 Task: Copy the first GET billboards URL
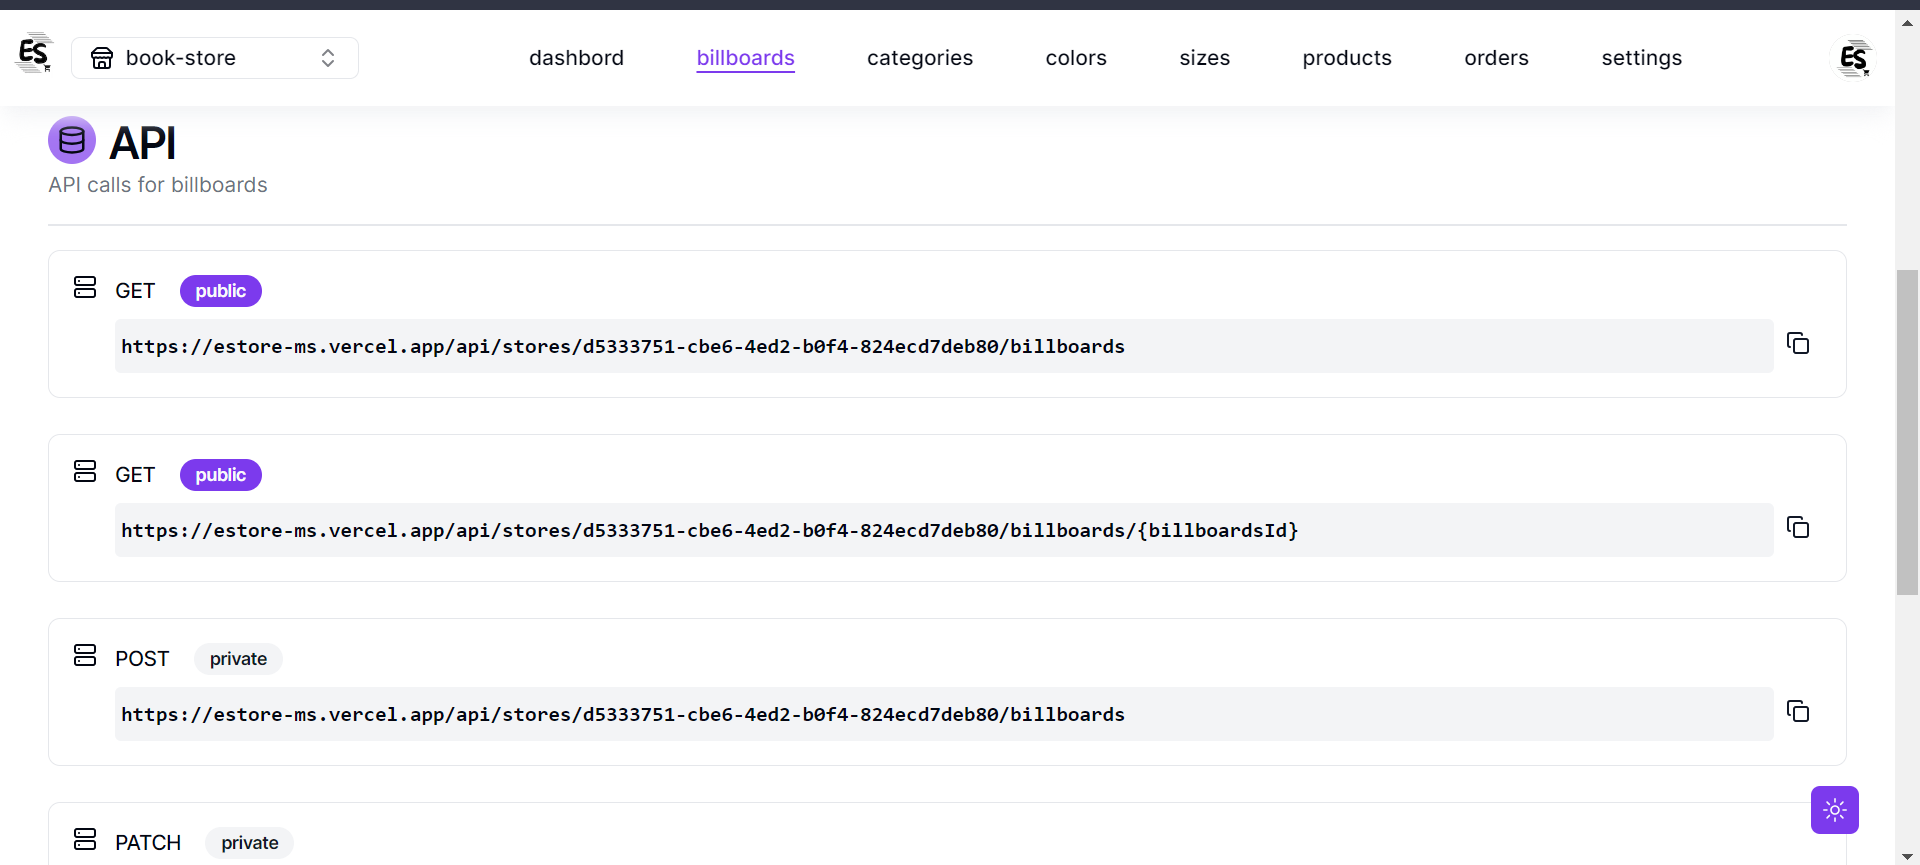point(1798,344)
